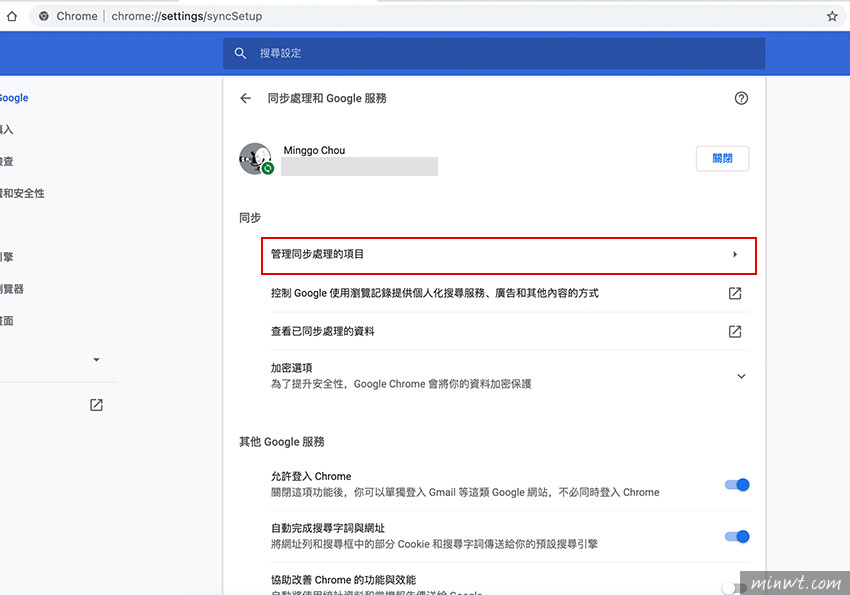Expand the sidebar dropdown arrow

click(96, 359)
